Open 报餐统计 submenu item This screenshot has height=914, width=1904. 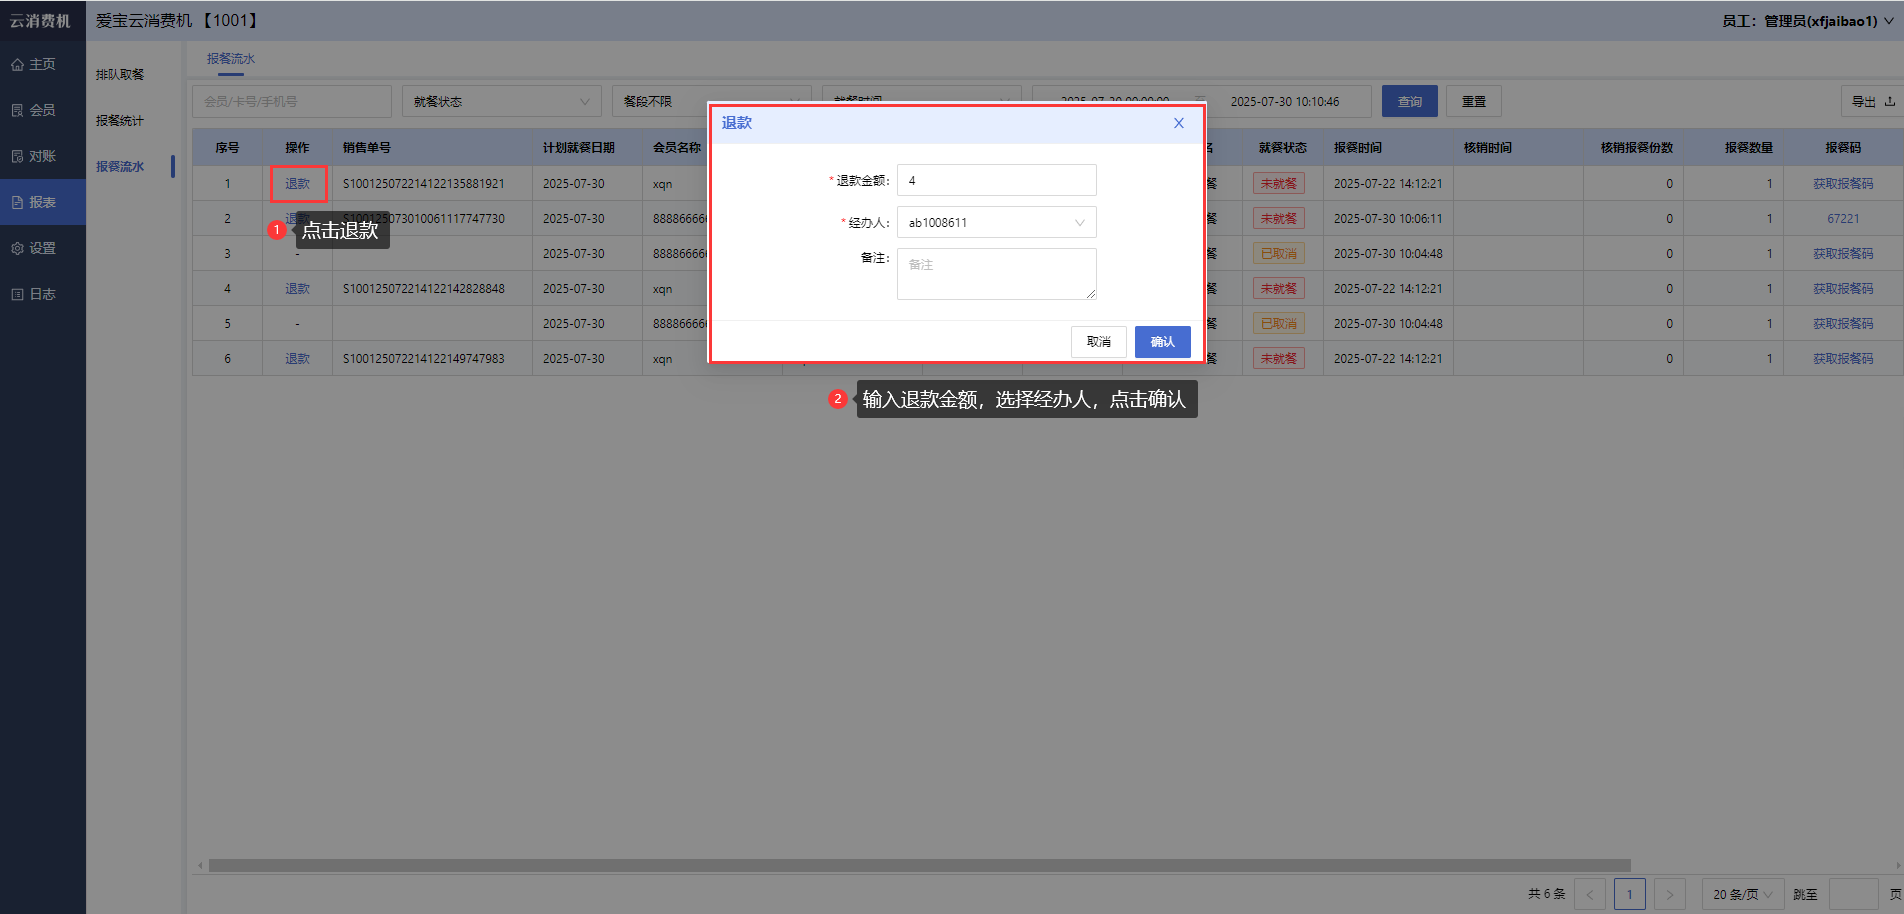120,121
